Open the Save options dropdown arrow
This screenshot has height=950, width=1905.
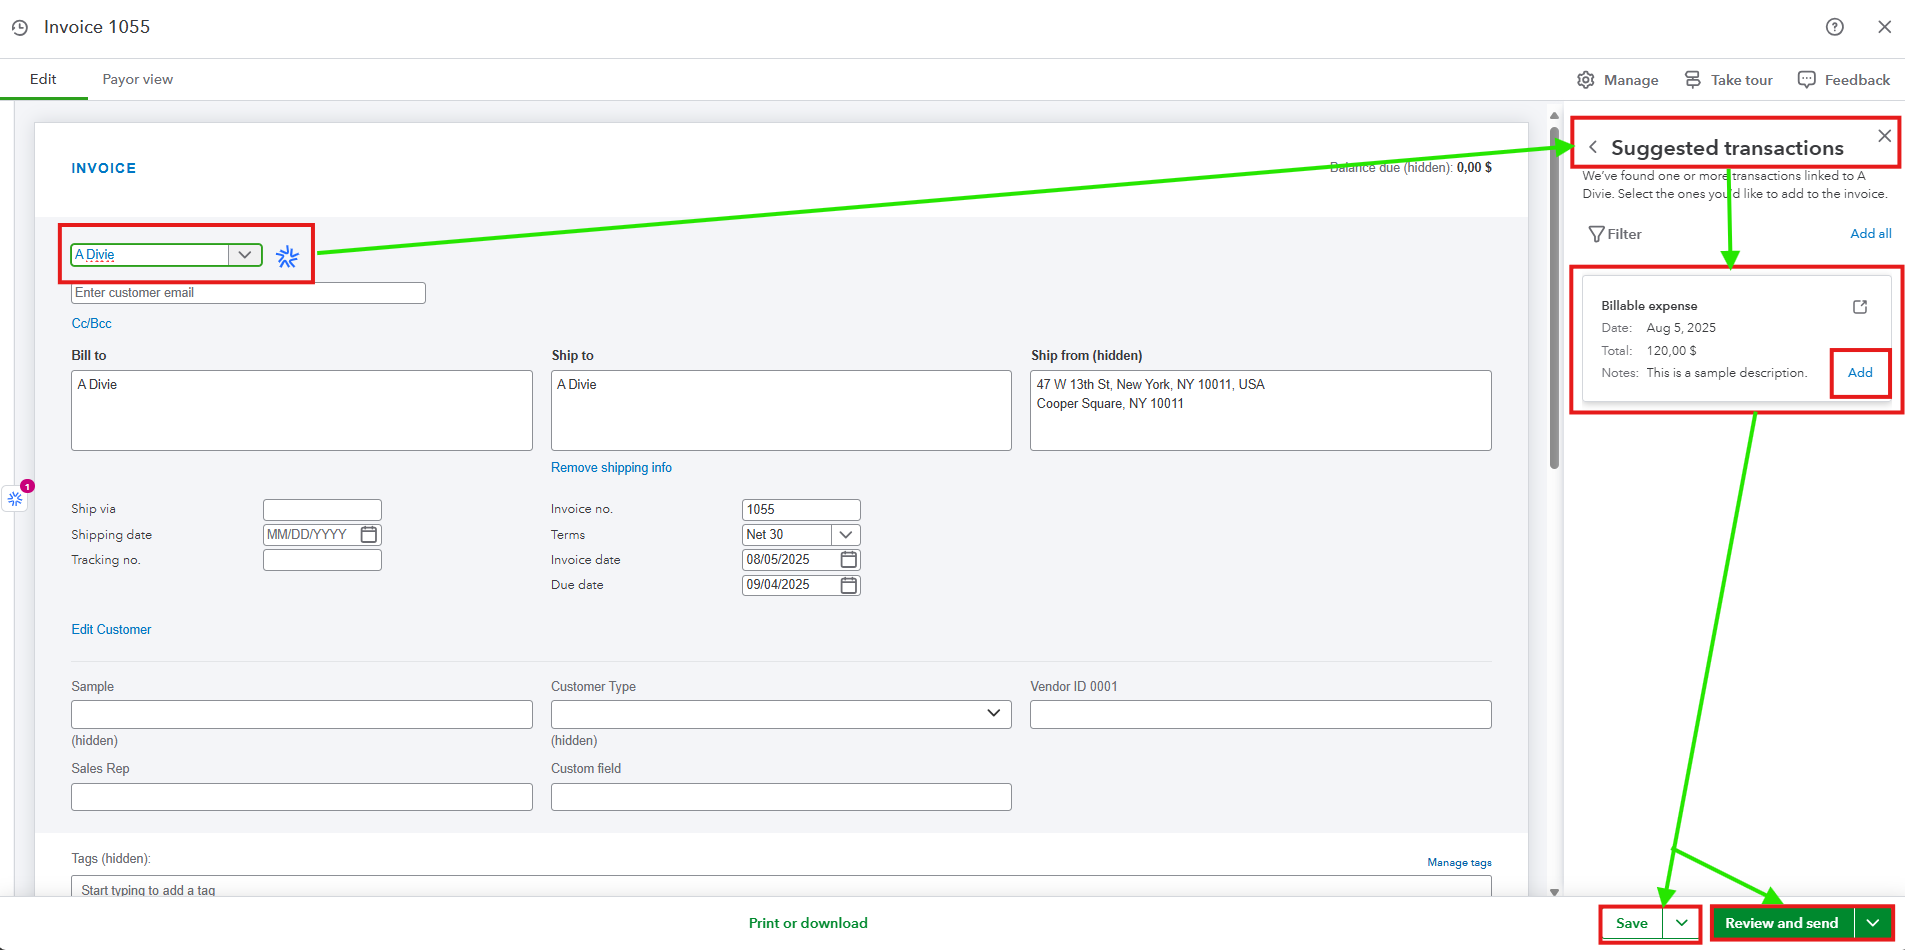click(1682, 923)
